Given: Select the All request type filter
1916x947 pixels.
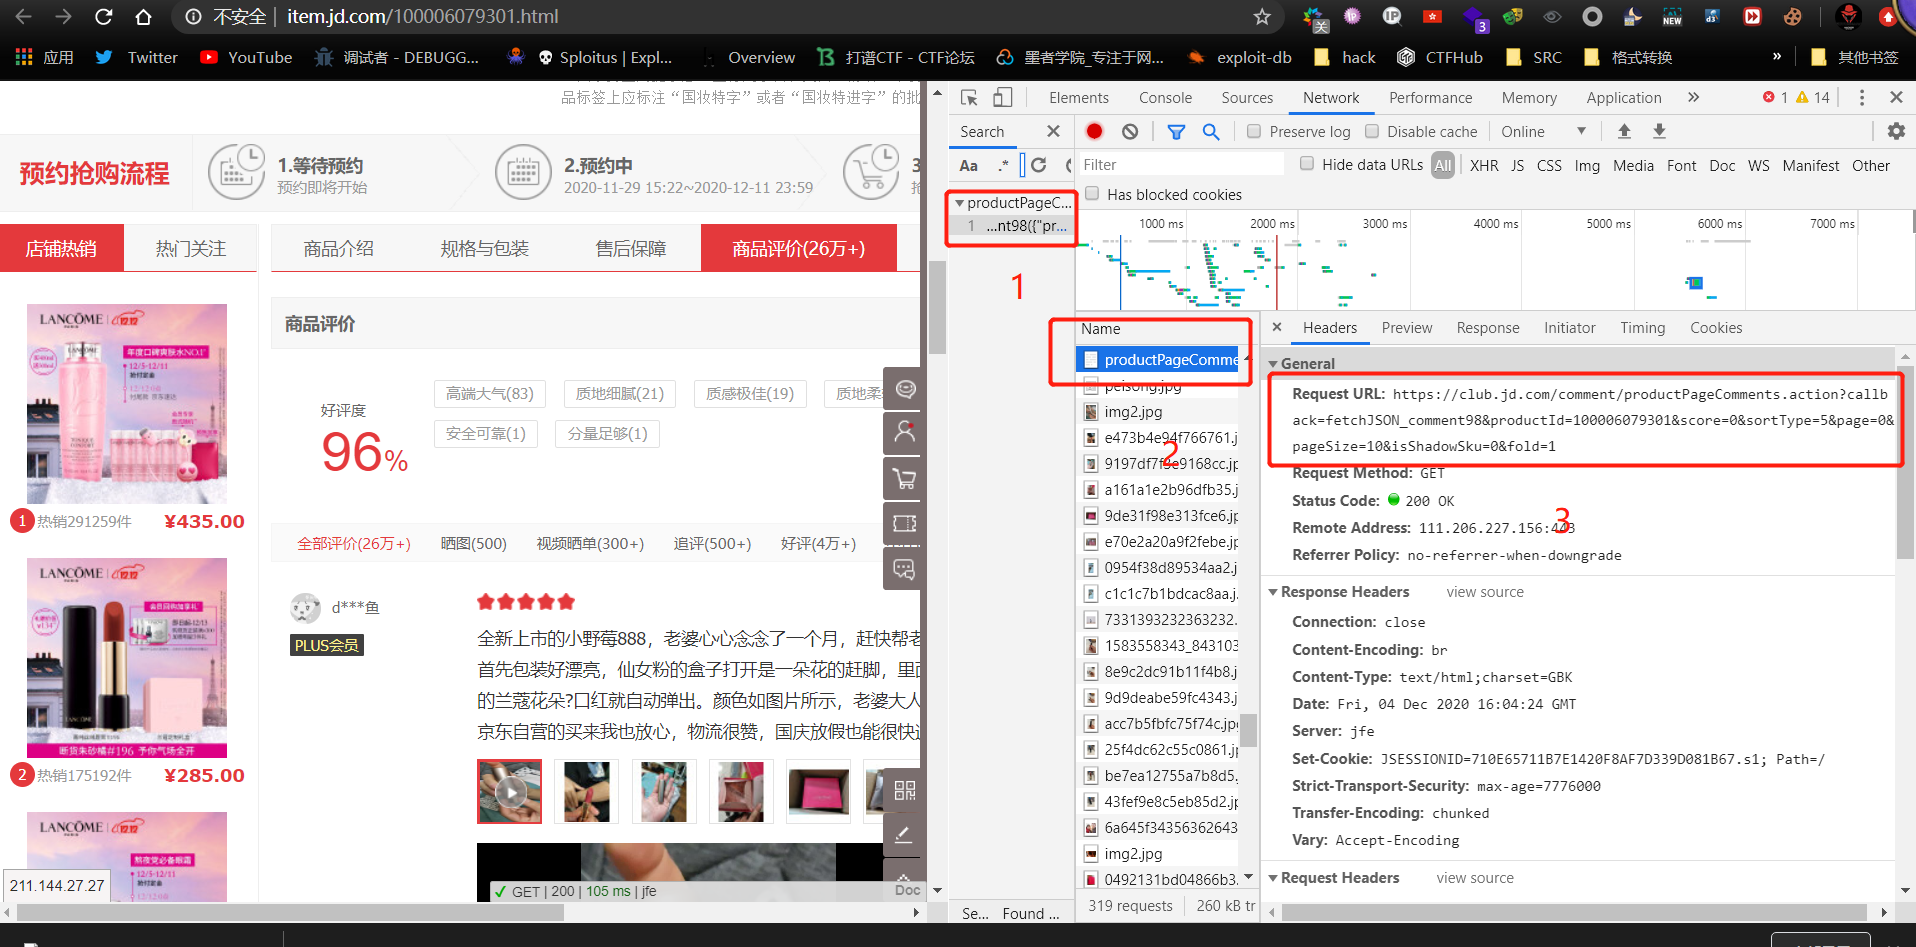Looking at the screenshot, I should coord(1442,166).
